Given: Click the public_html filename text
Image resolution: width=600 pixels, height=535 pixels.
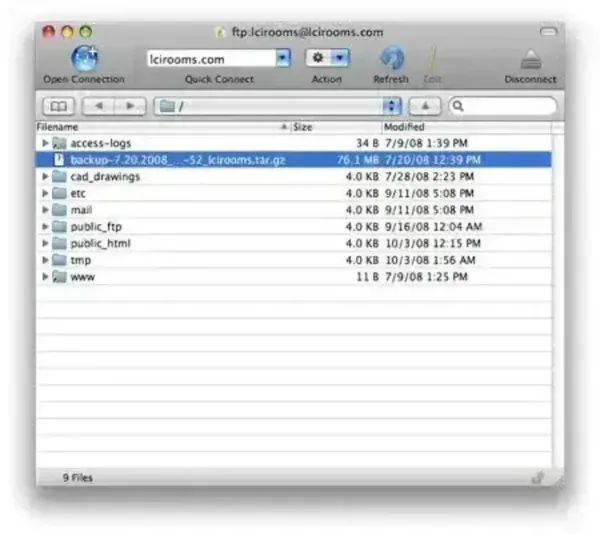Looking at the screenshot, I should pyautogui.click(x=101, y=243).
